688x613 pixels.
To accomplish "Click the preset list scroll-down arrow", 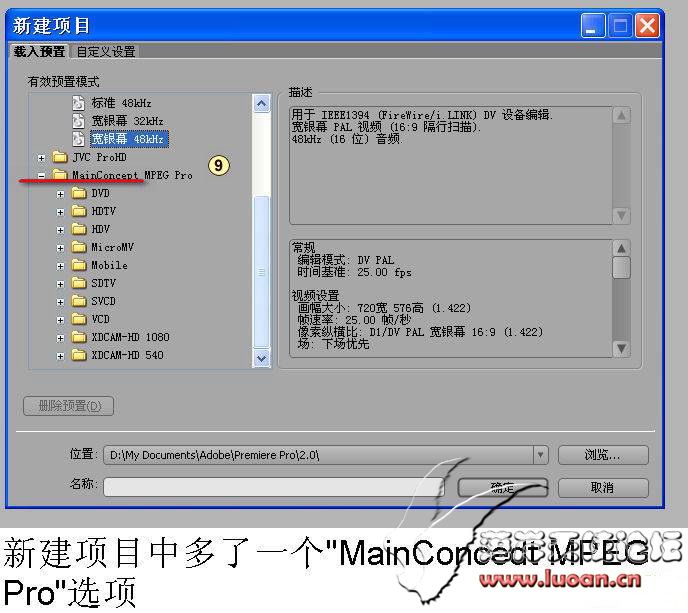I will point(262,358).
